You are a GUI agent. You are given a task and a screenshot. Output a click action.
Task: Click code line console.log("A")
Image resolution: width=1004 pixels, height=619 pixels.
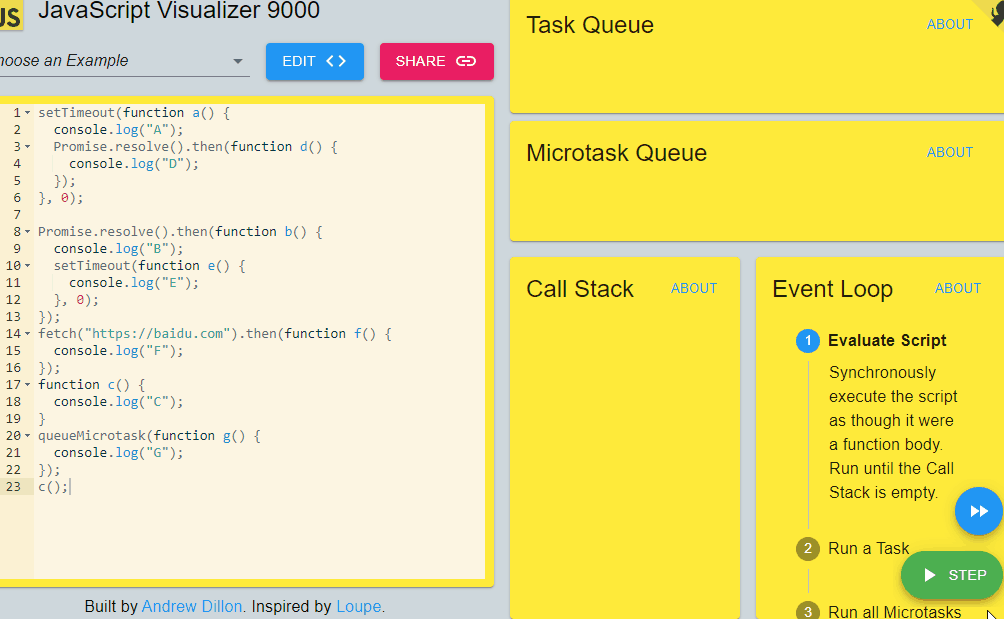pyautogui.click(x=118, y=130)
